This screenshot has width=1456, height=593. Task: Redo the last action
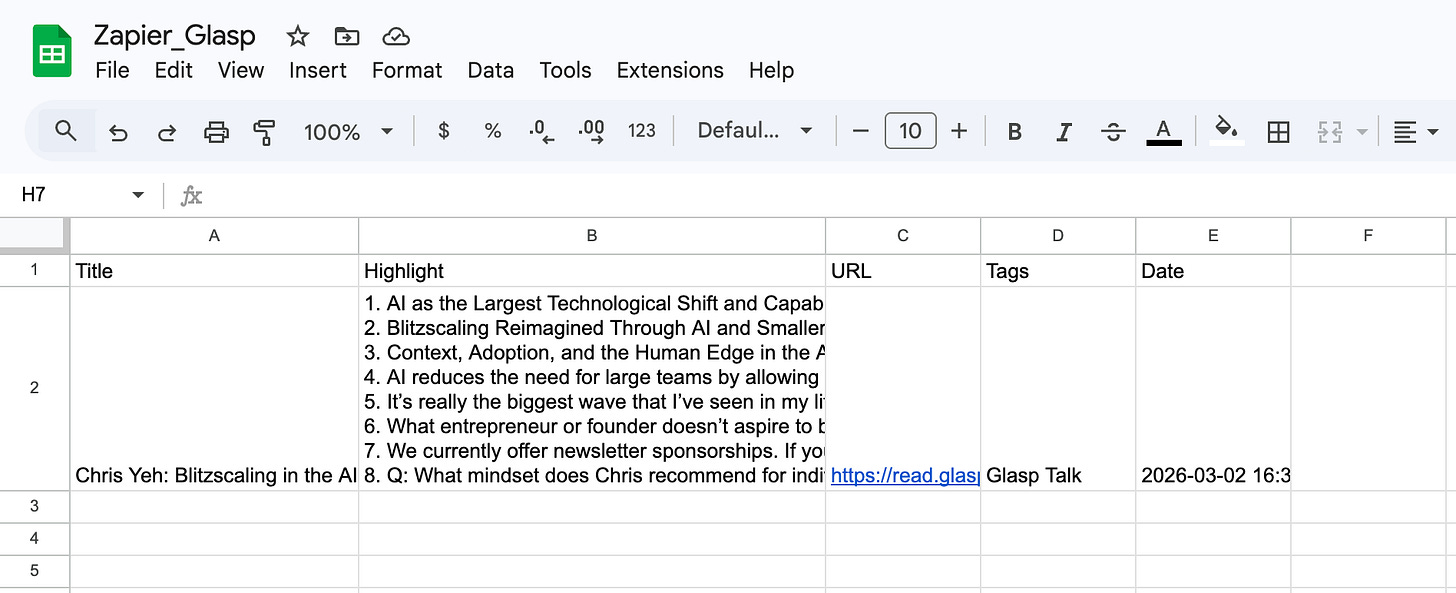(x=167, y=132)
